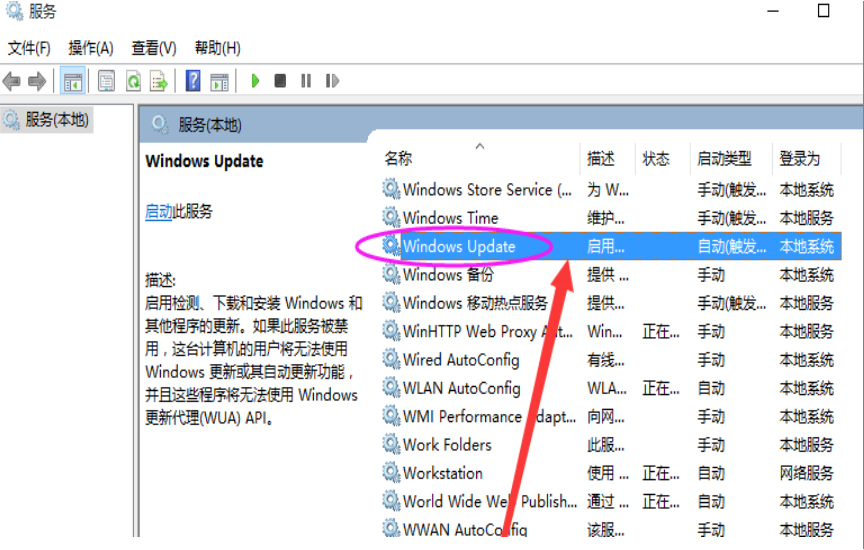
Task: Select the Windows Update service
Action: (611, 246)
